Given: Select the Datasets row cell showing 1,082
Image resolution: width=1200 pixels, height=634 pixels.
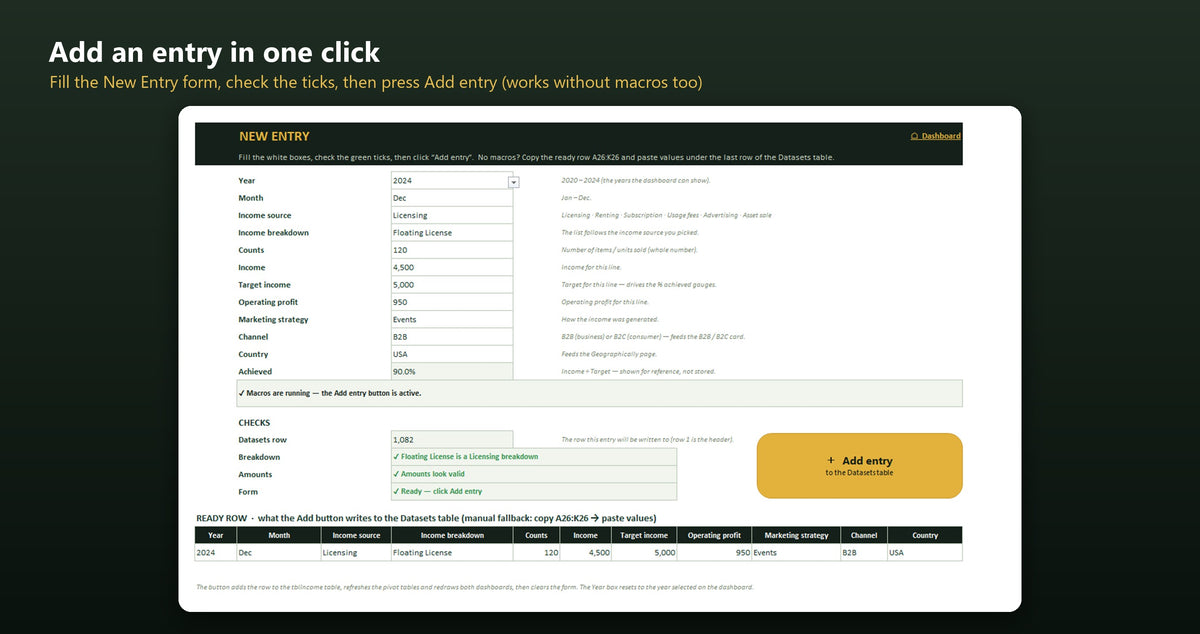Looking at the screenshot, I should (x=452, y=440).
